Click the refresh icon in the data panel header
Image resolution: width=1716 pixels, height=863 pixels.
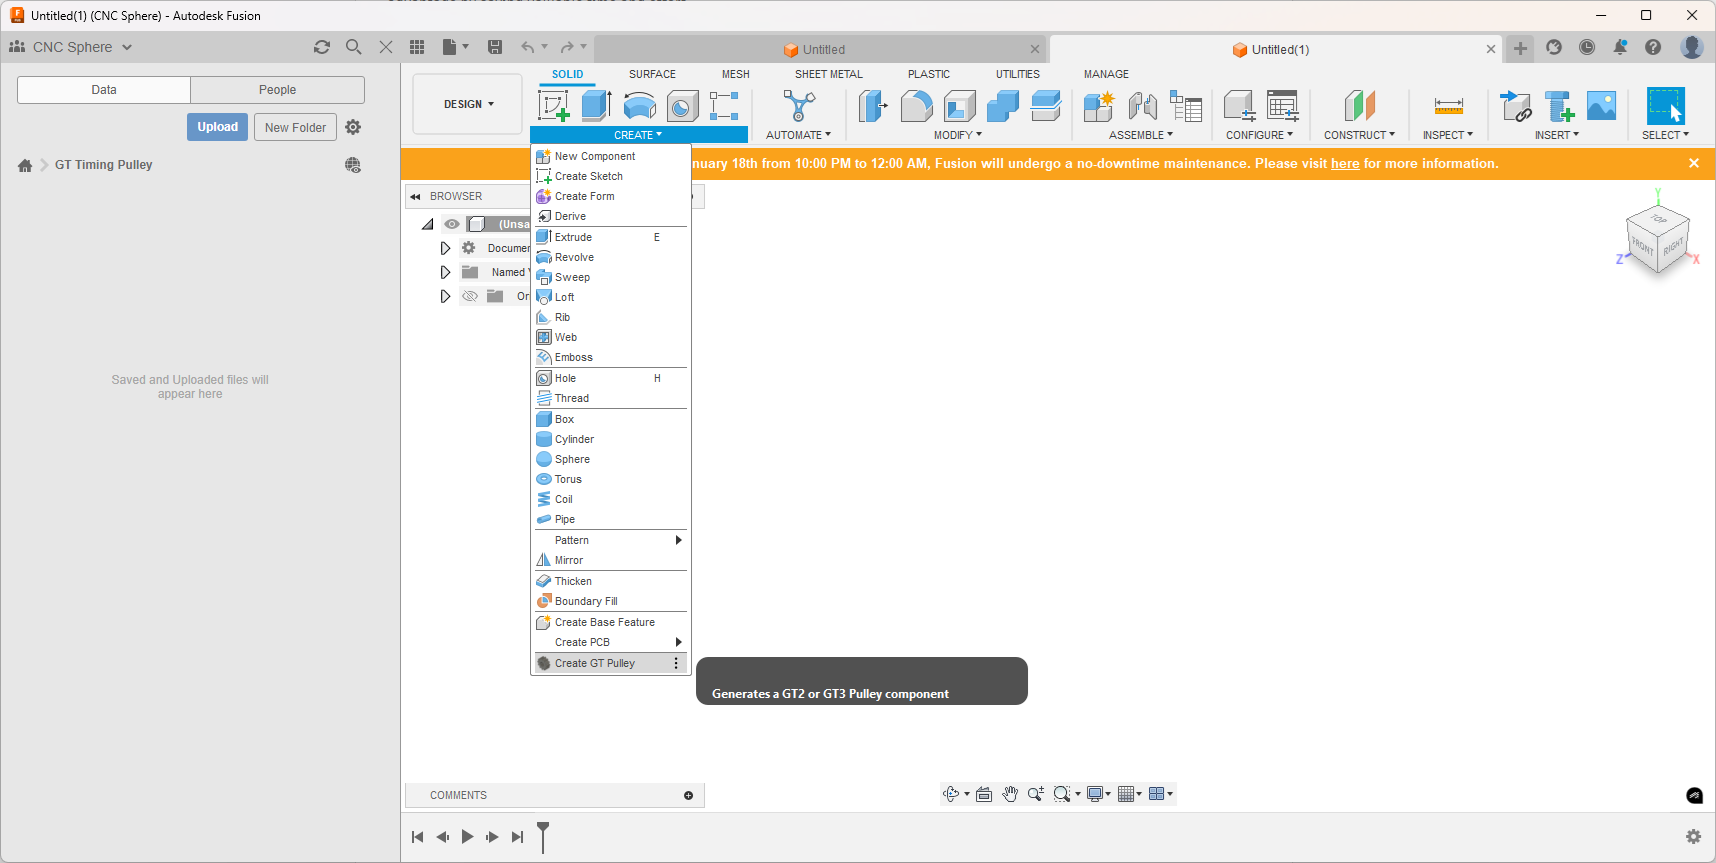(322, 47)
